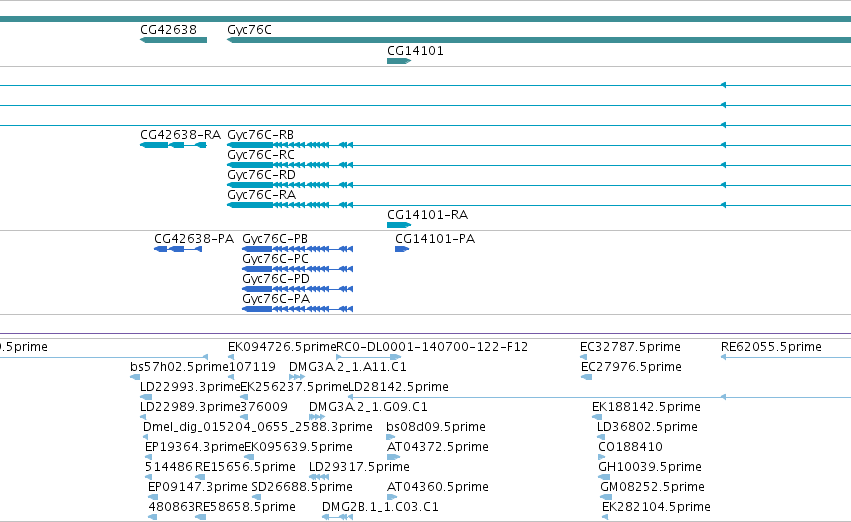The height and width of the screenshot is (522, 851).
Task: Select protein CG14101-PA label
Action: (435, 239)
